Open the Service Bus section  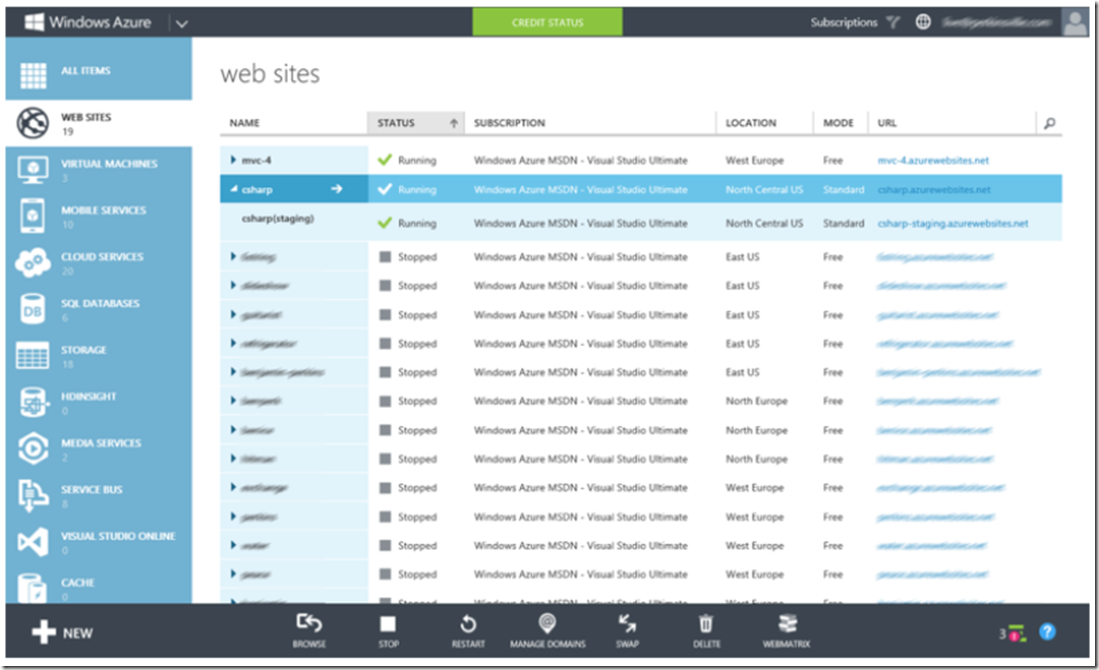[x=98, y=495]
